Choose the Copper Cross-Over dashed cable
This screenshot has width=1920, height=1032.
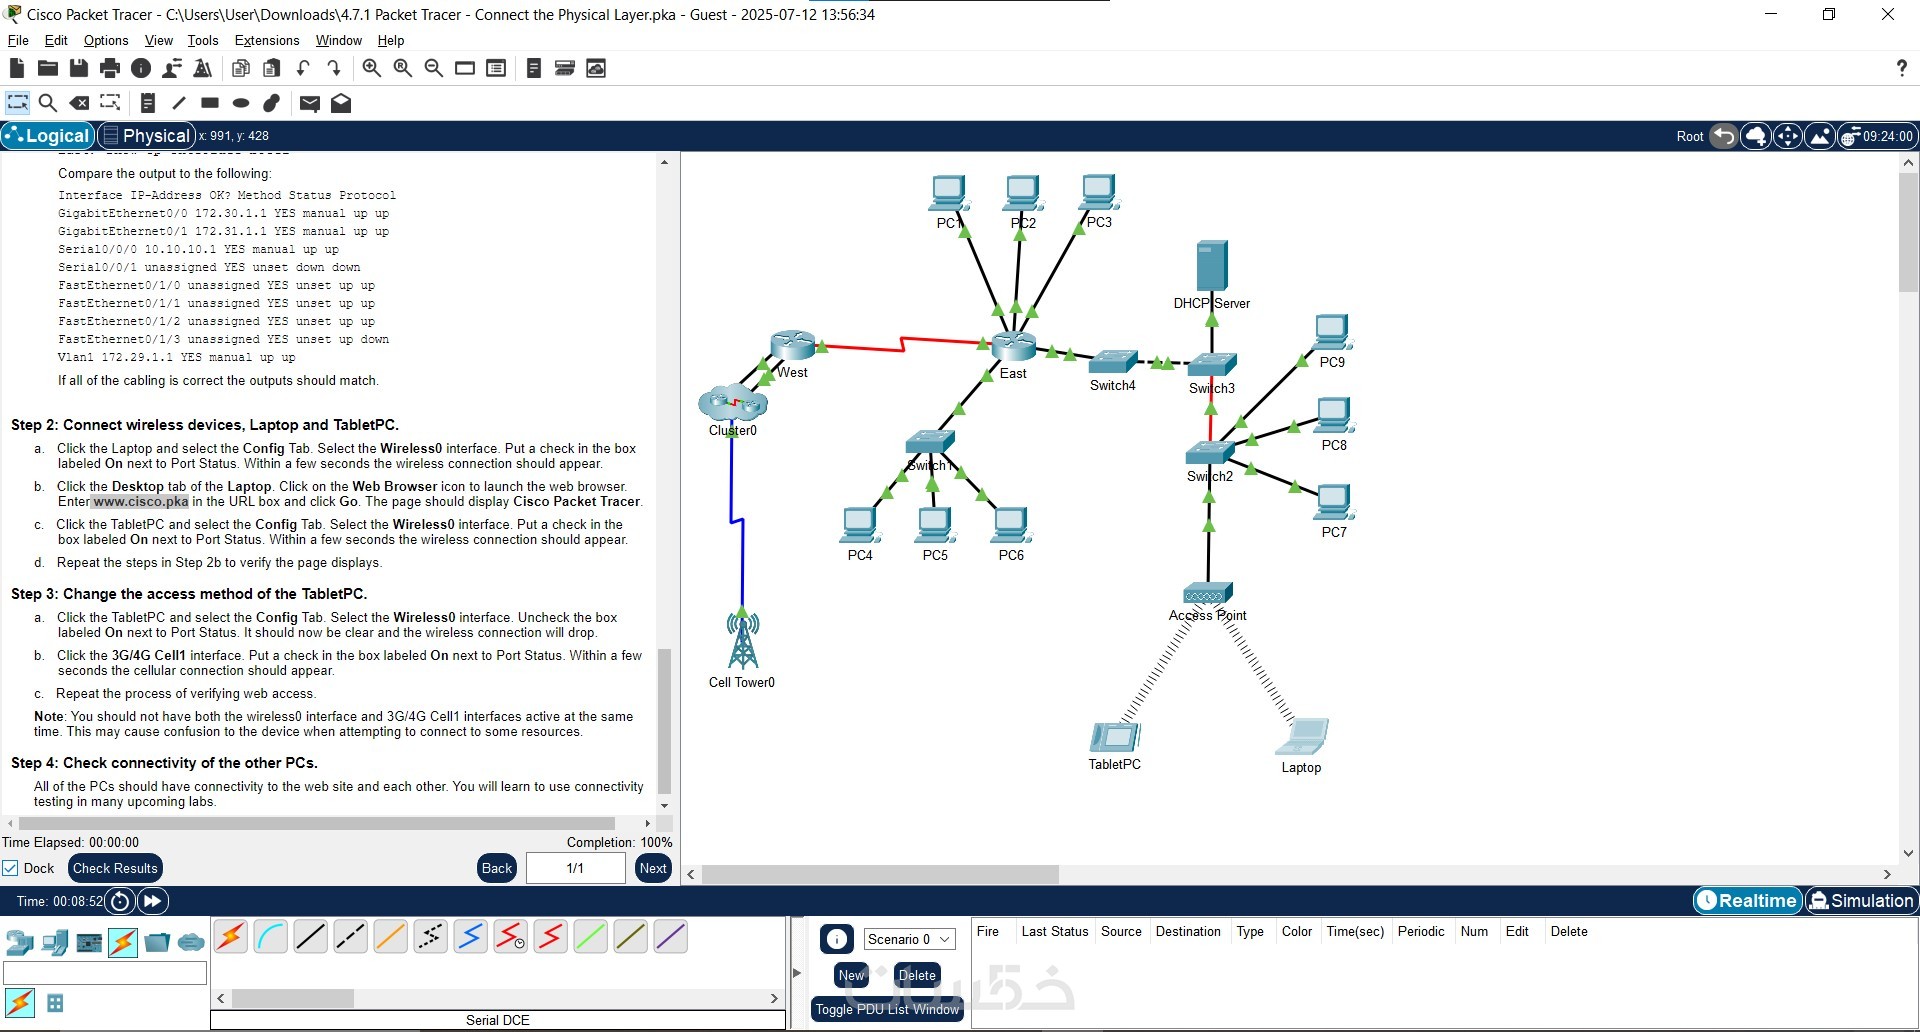pyautogui.click(x=351, y=937)
